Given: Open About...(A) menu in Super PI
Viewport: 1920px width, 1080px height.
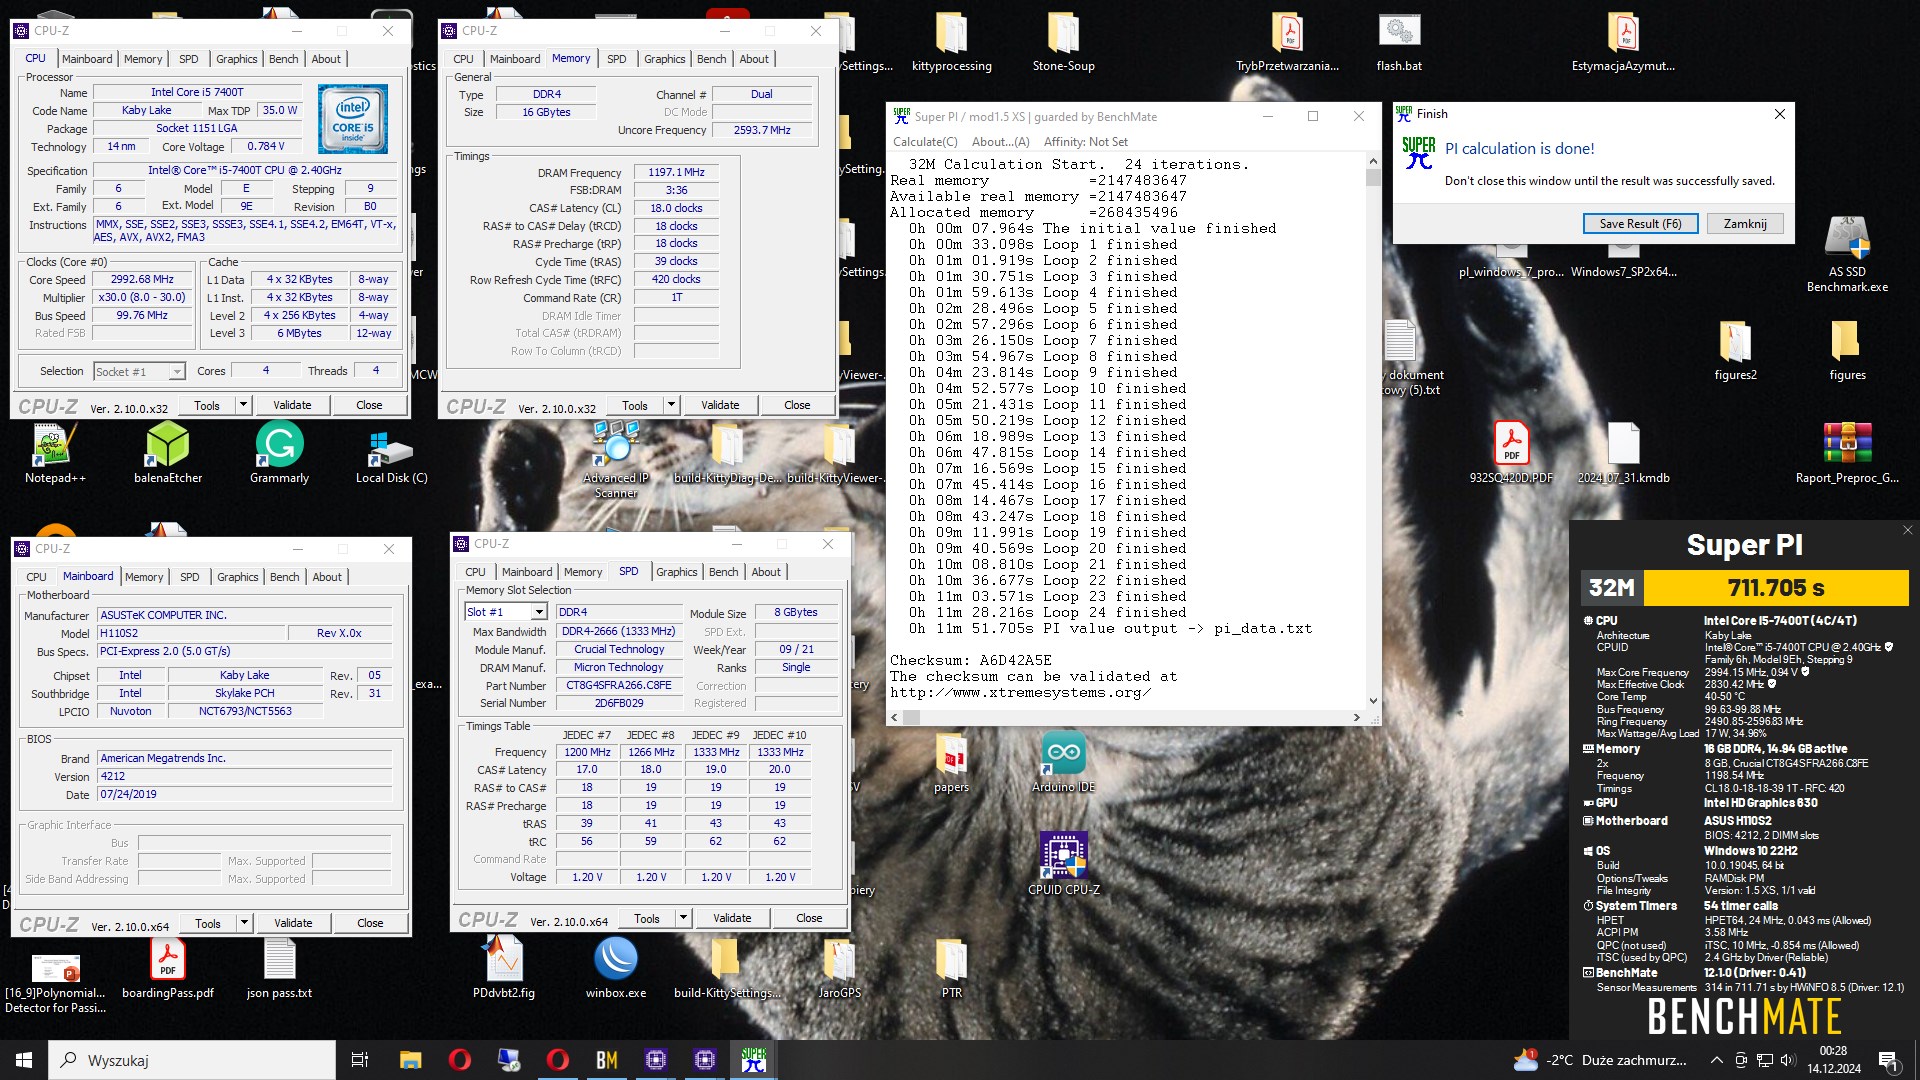Looking at the screenshot, I should pos(1000,142).
